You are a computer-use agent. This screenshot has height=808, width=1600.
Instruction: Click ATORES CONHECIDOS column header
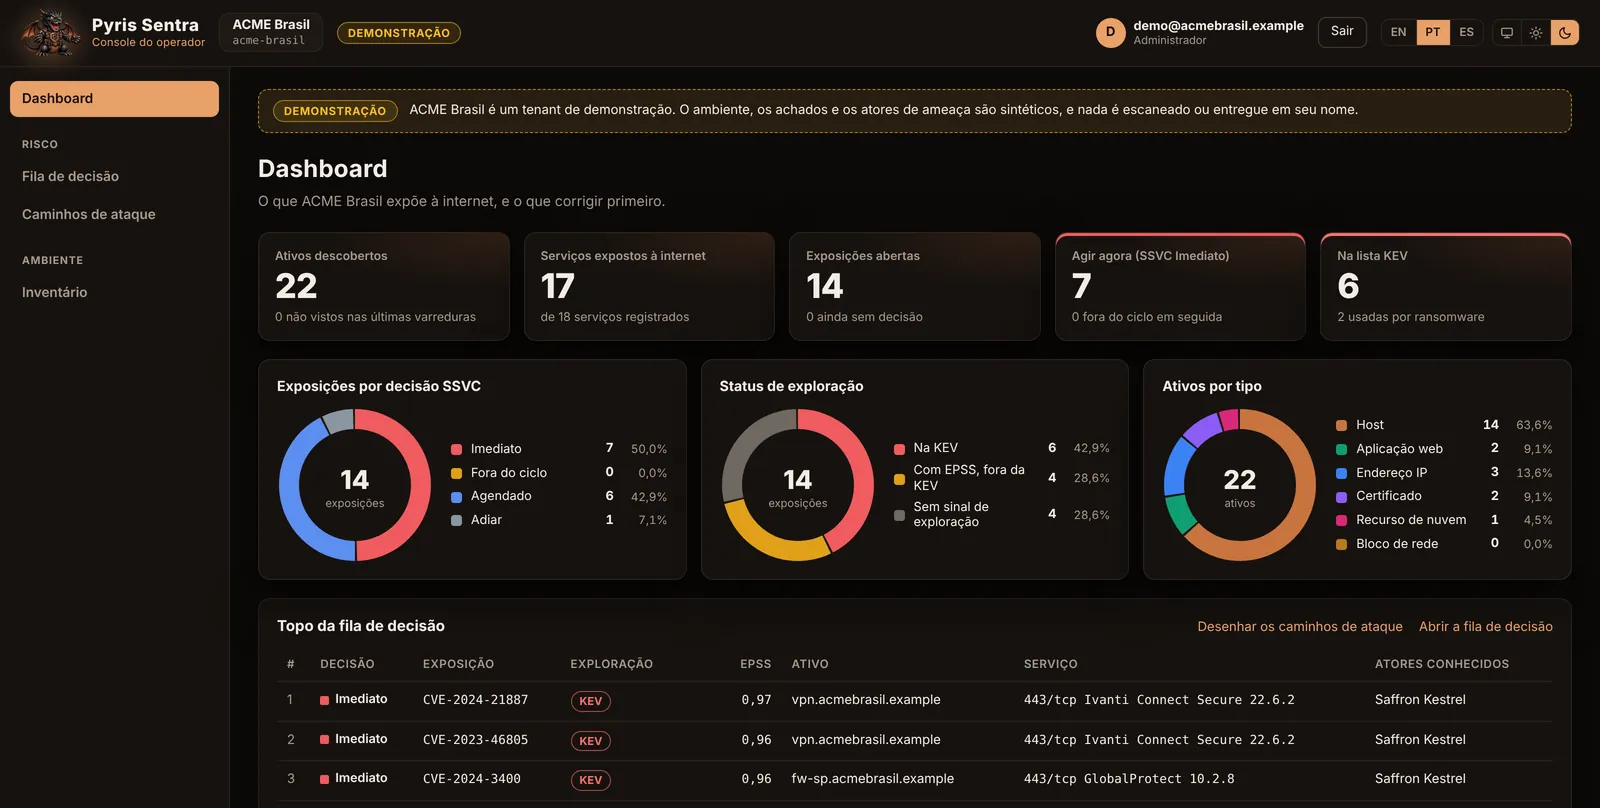pos(1442,664)
